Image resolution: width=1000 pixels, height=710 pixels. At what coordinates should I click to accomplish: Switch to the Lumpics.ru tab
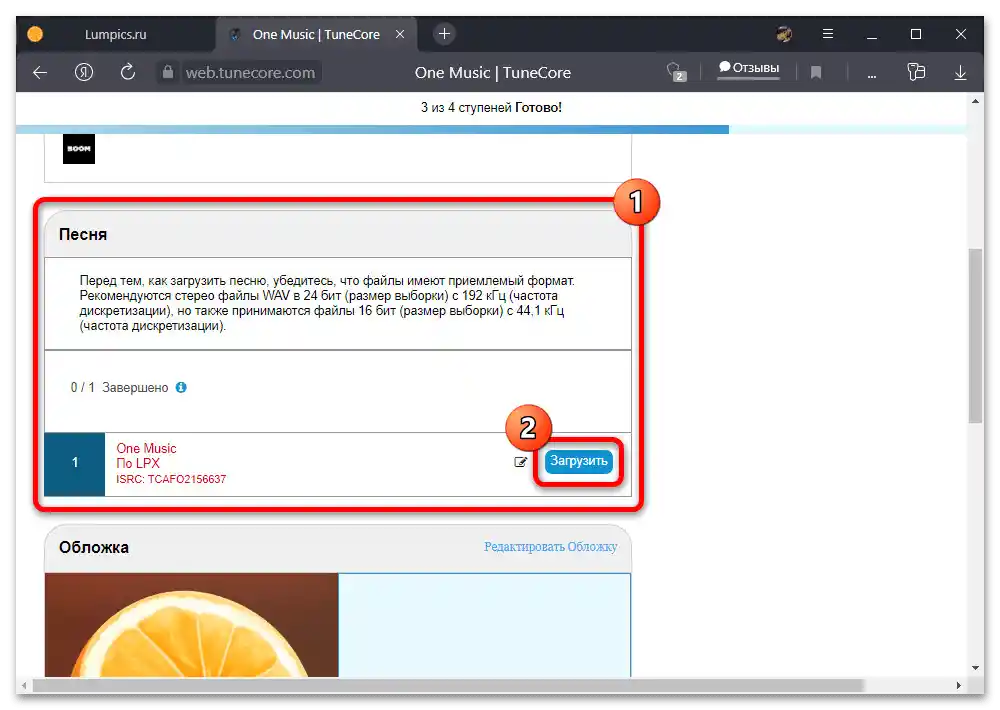click(x=115, y=34)
